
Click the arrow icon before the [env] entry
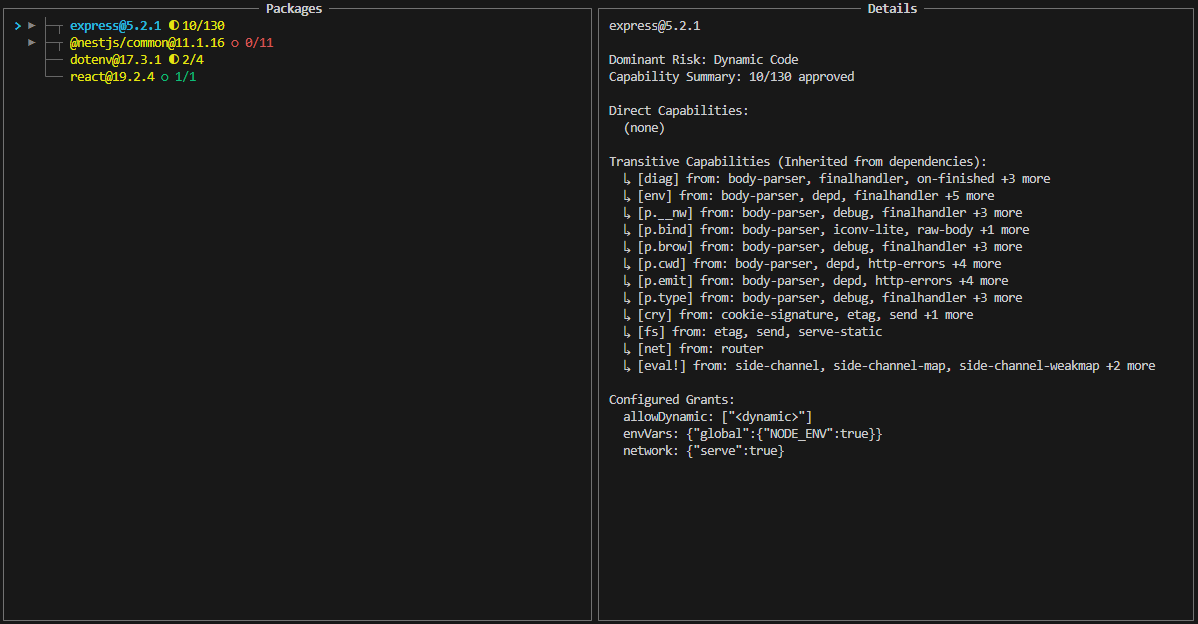click(x=627, y=196)
